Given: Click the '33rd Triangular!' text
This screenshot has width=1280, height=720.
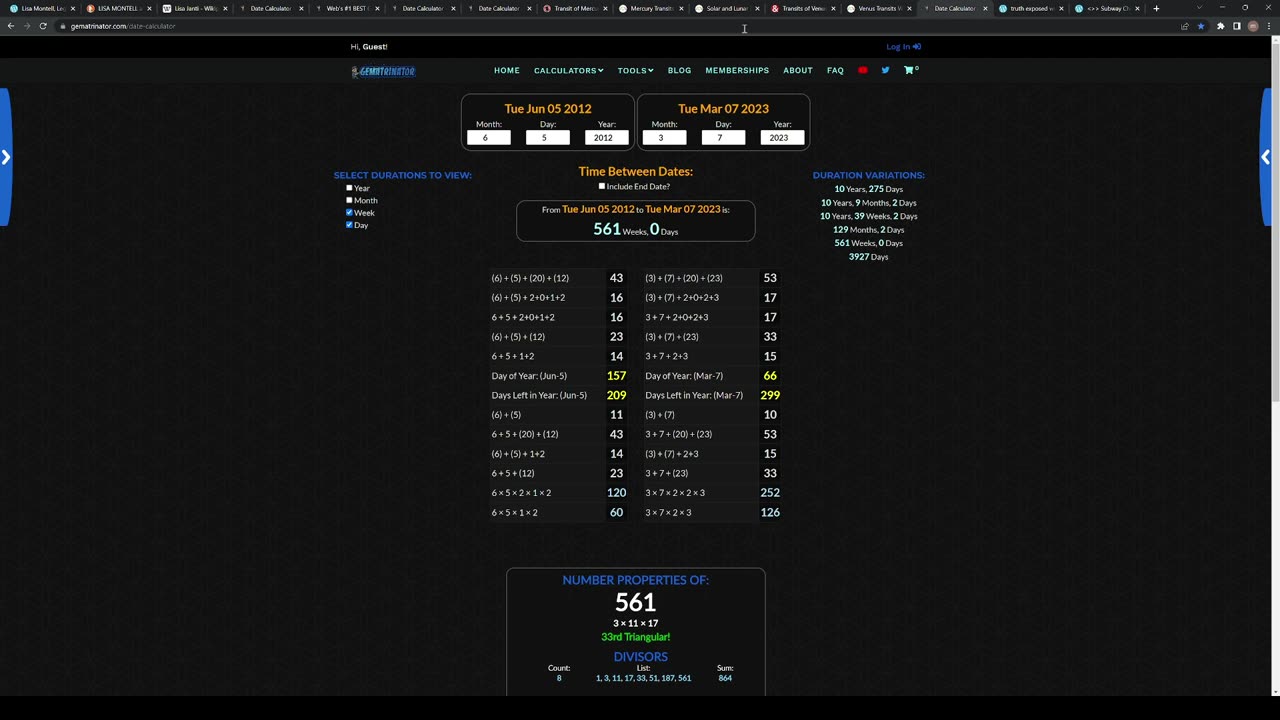Looking at the screenshot, I should [x=636, y=637].
